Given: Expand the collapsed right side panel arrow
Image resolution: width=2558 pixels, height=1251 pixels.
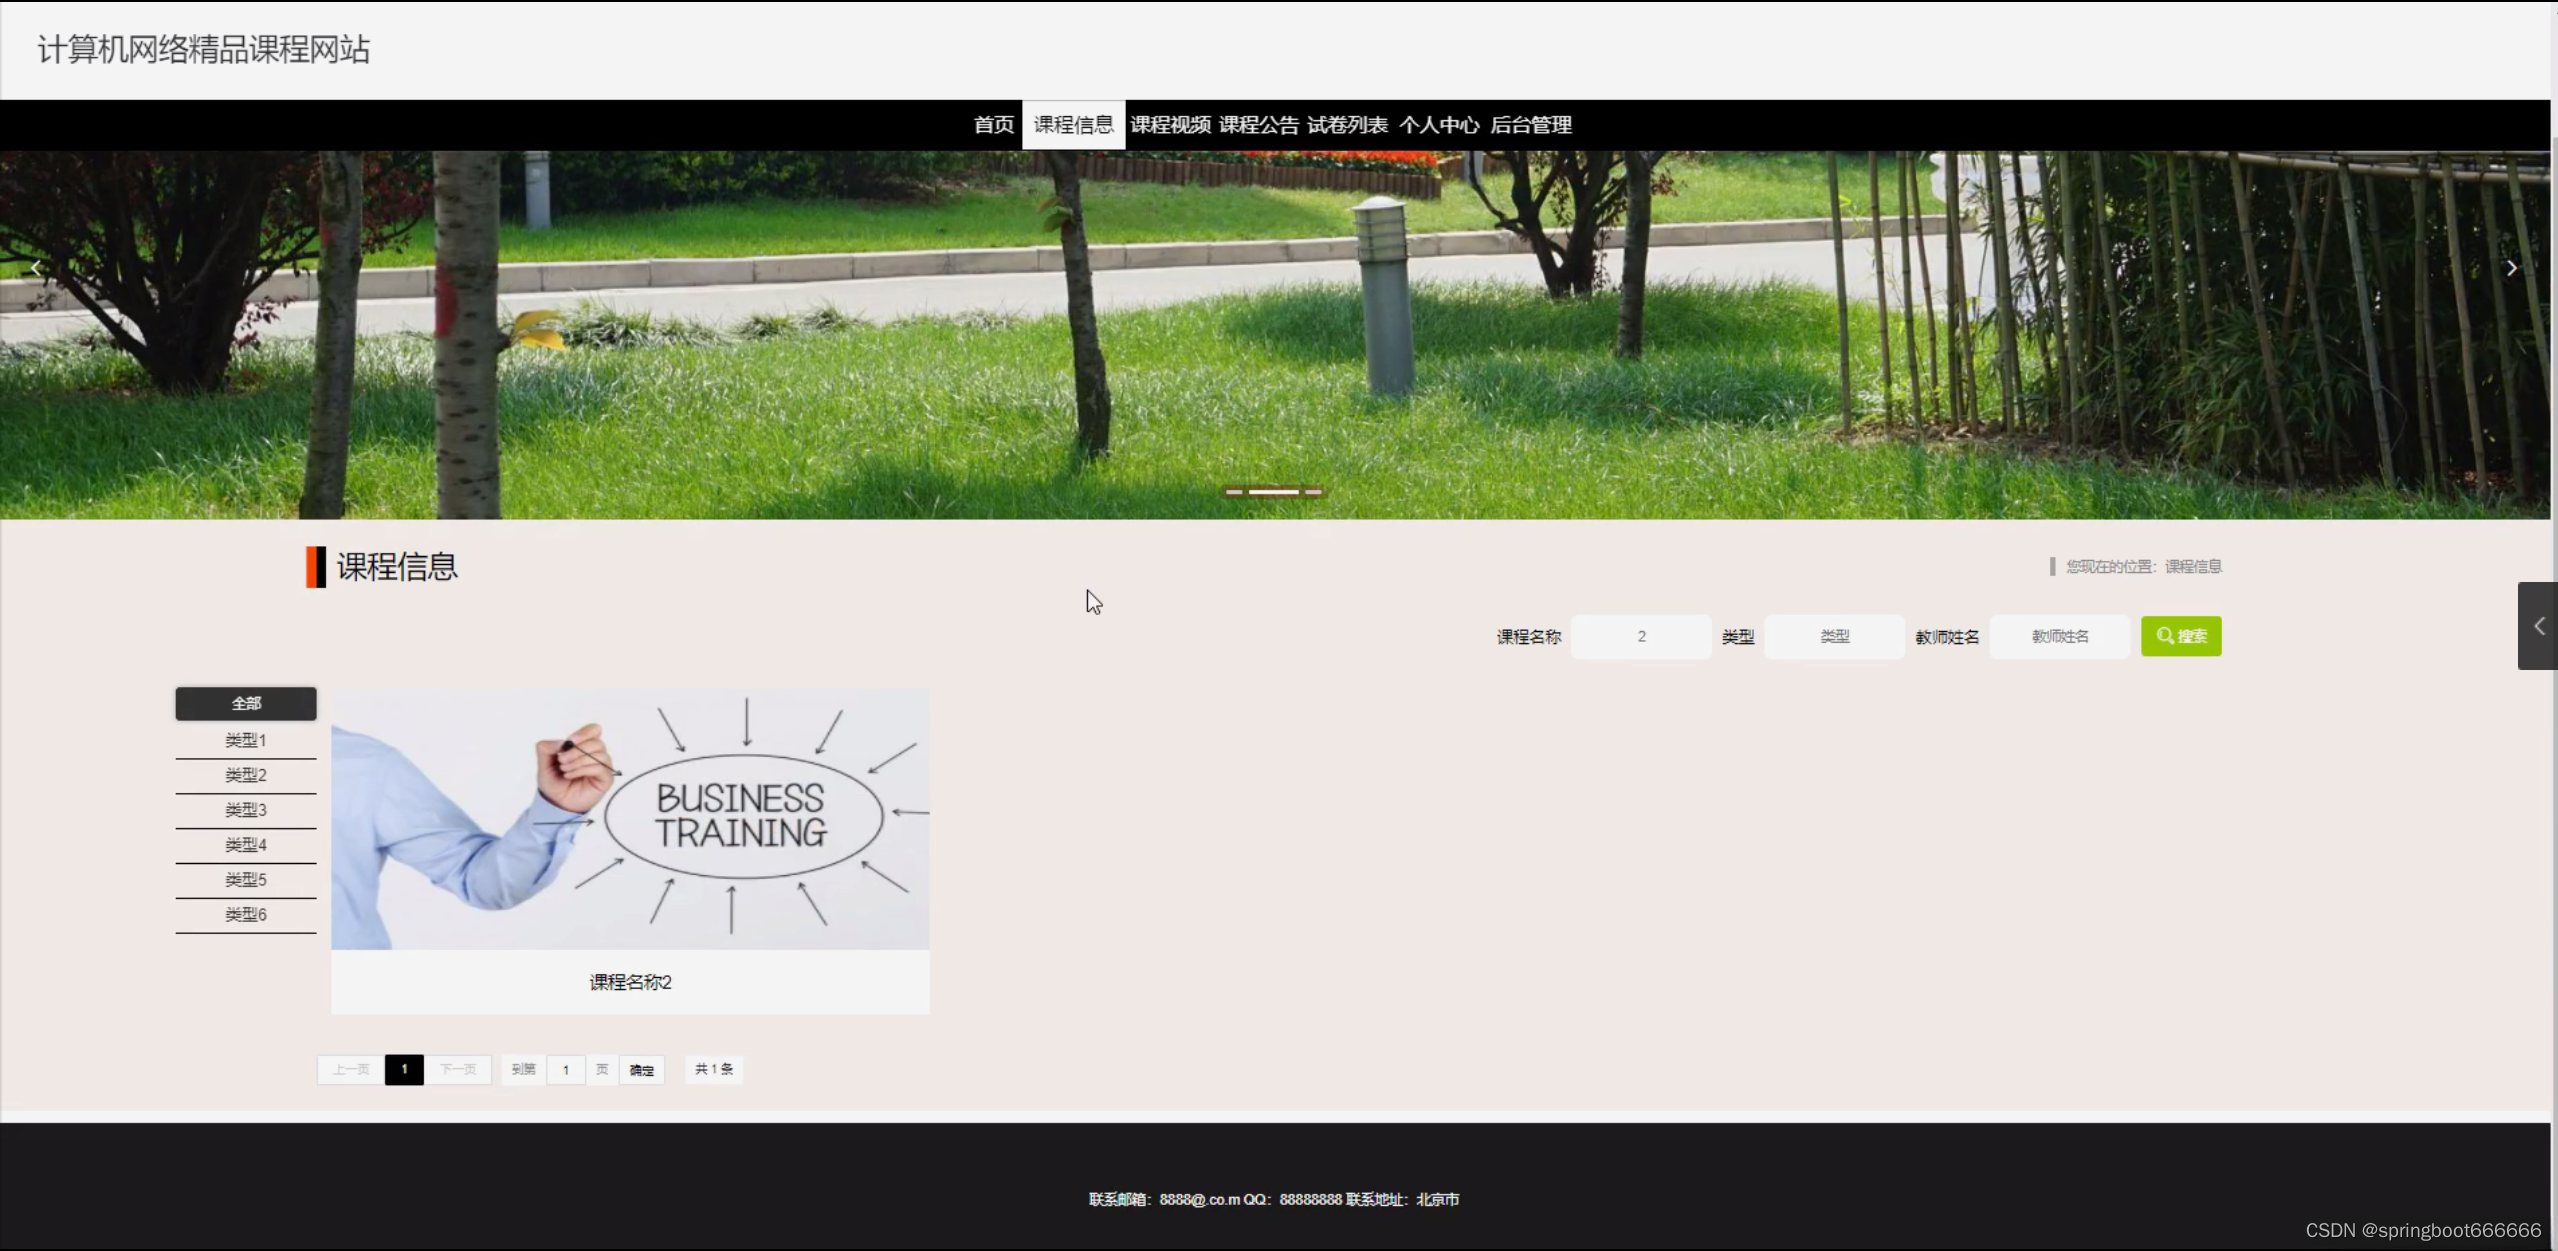Looking at the screenshot, I should click(x=2538, y=626).
